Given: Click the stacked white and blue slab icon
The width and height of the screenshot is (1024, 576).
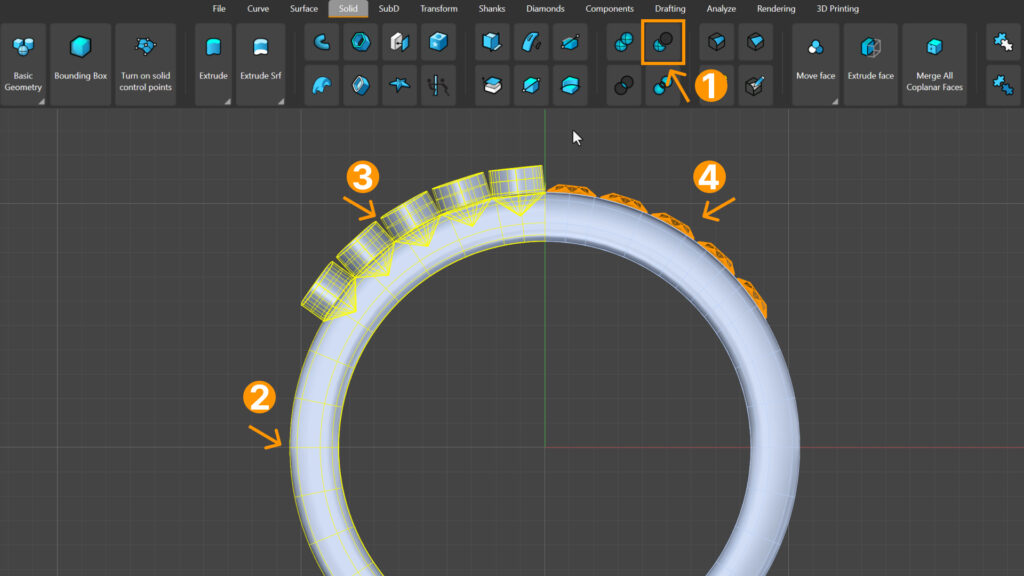Looking at the screenshot, I should [x=492, y=85].
